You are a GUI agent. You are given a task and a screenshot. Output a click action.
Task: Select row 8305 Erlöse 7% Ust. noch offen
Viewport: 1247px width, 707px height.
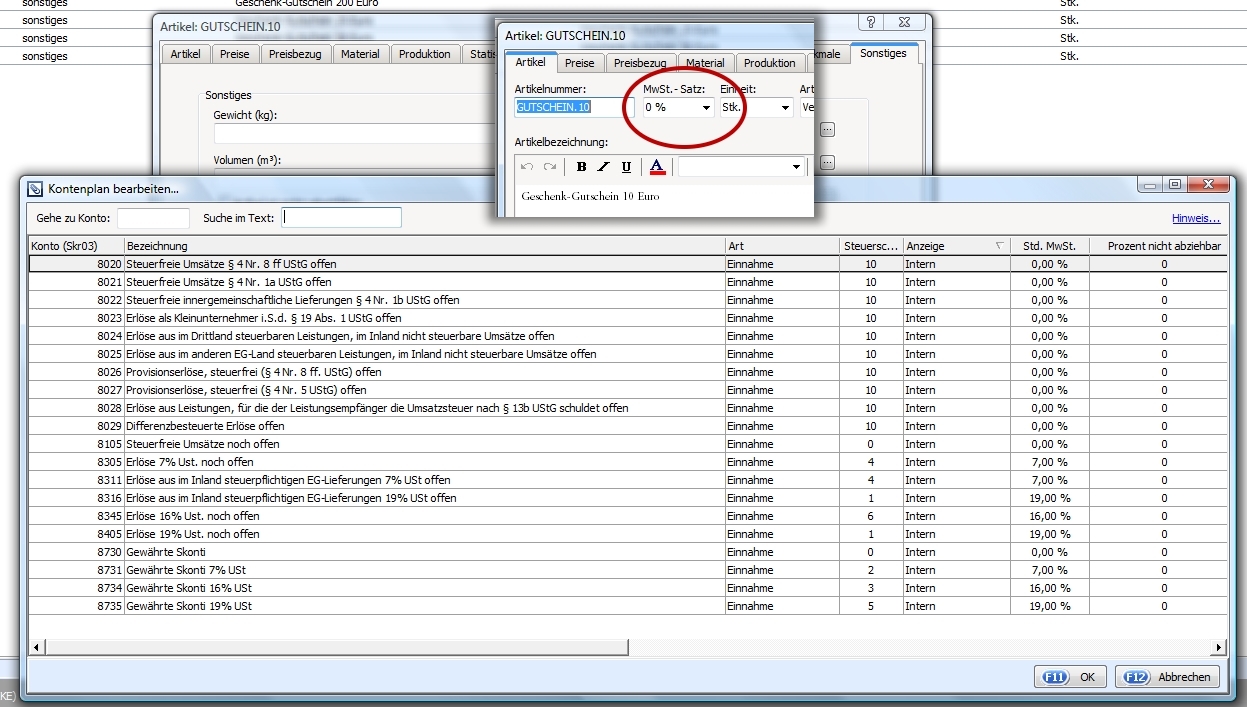point(628,462)
